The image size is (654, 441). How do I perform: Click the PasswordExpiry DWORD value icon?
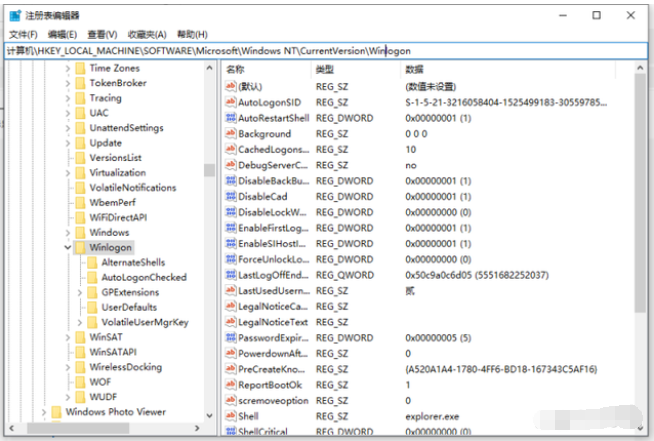click(x=231, y=337)
